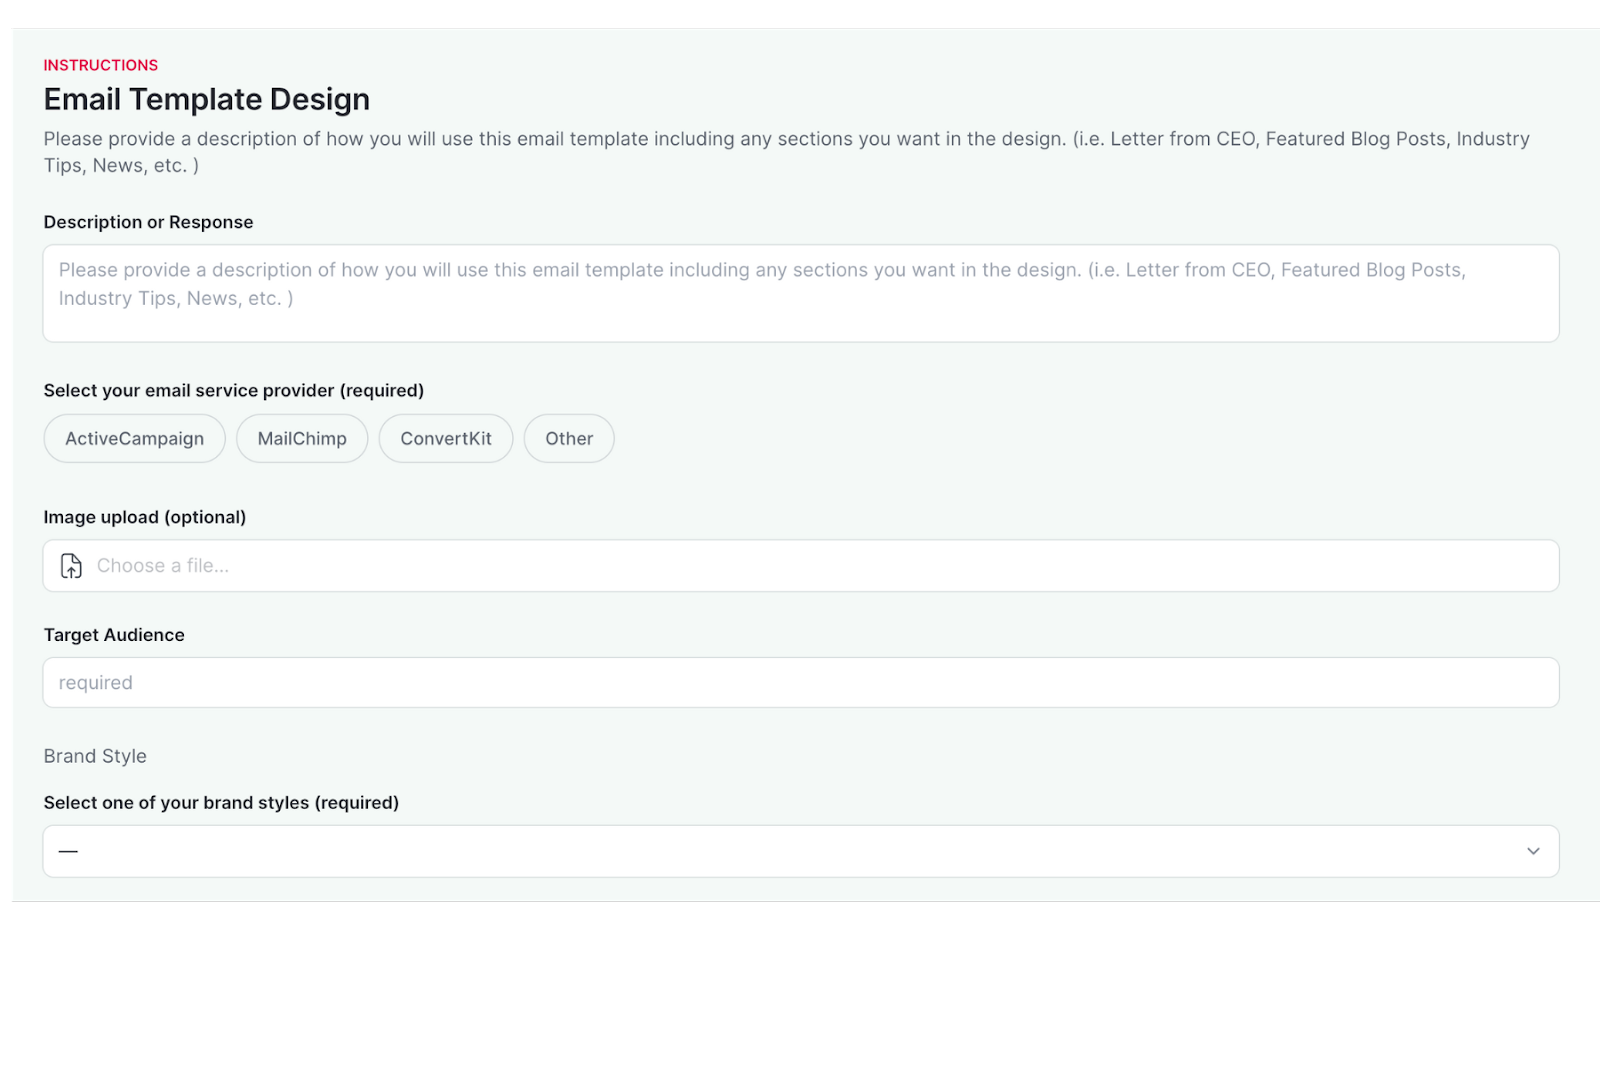Click the red INSTRUCTIONS header label

point(100,65)
